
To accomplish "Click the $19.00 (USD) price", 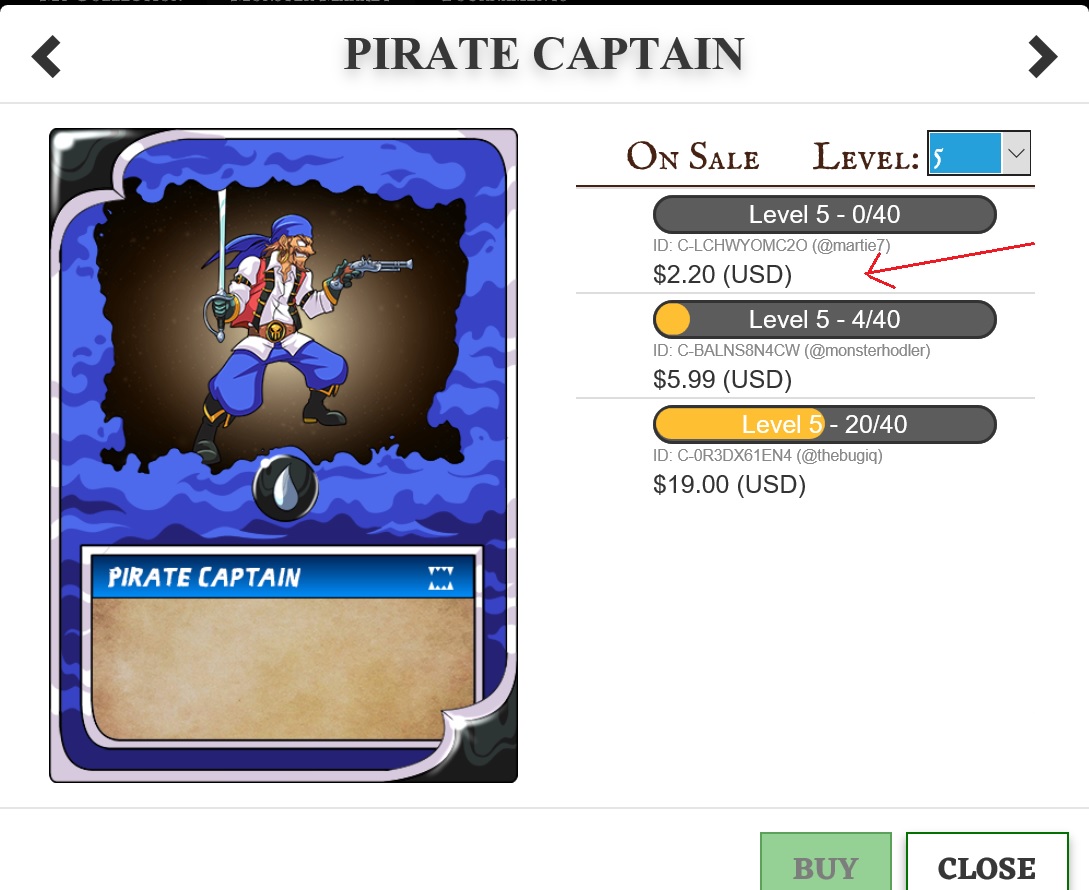I will [x=729, y=484].
